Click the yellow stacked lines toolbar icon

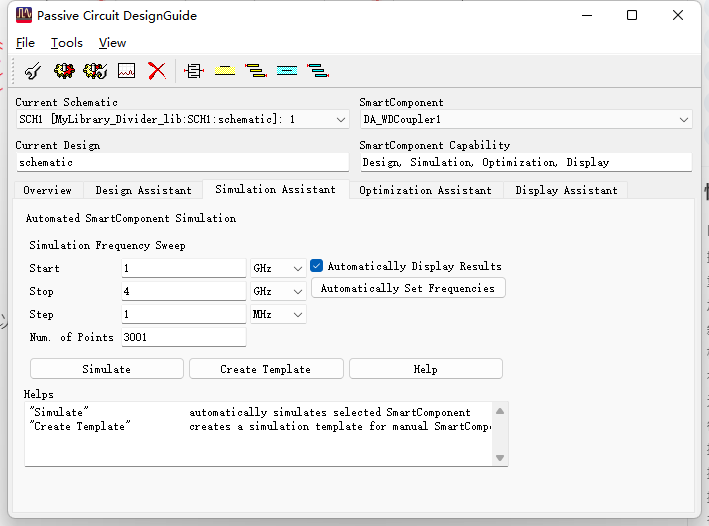coord(255,71)
